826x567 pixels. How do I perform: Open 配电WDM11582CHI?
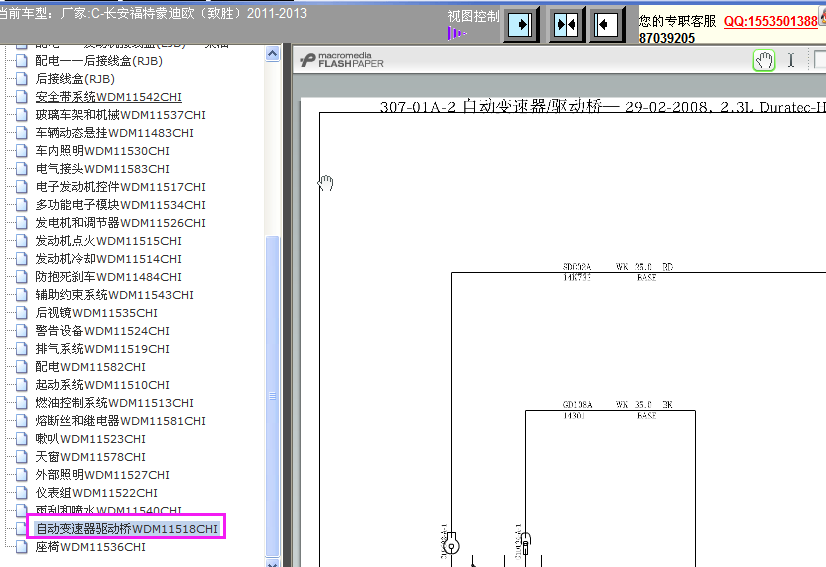tap(91, 367)
